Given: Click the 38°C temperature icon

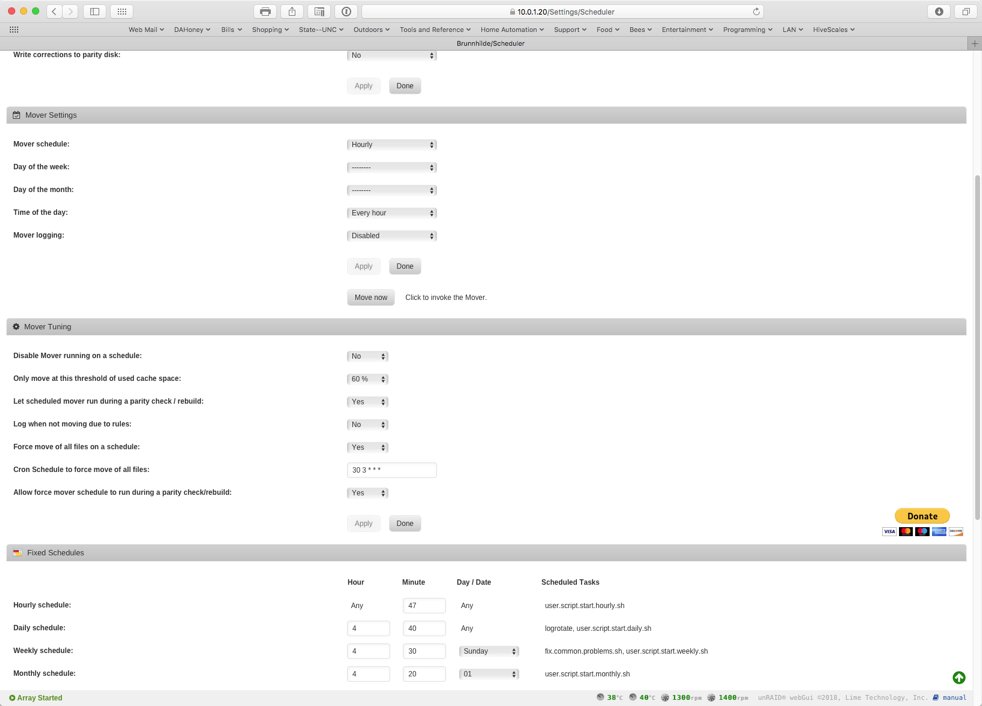Looking at the screenshot, I should 601,697.
